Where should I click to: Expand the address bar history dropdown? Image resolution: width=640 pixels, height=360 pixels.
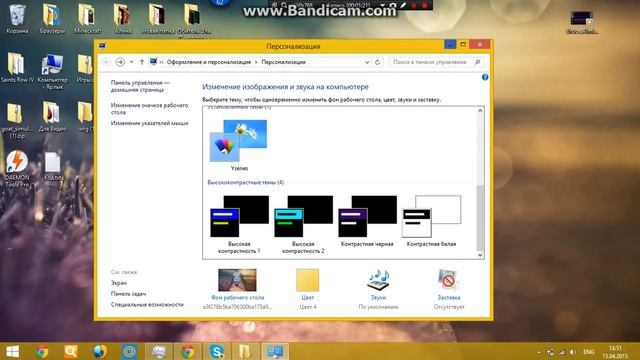coord(367,62)
